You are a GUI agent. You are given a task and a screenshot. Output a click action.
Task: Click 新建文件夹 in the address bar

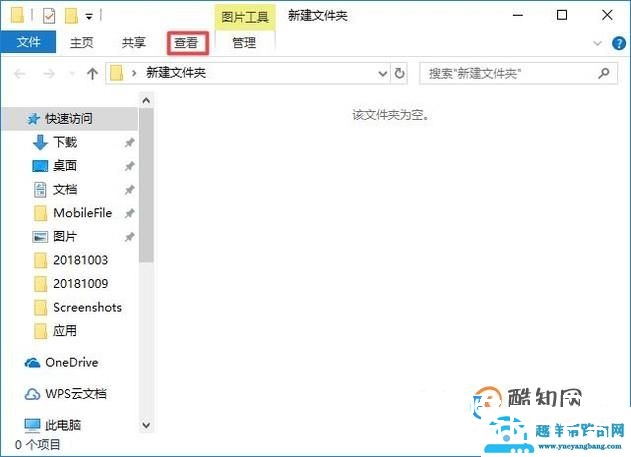[x=176, y=73]
